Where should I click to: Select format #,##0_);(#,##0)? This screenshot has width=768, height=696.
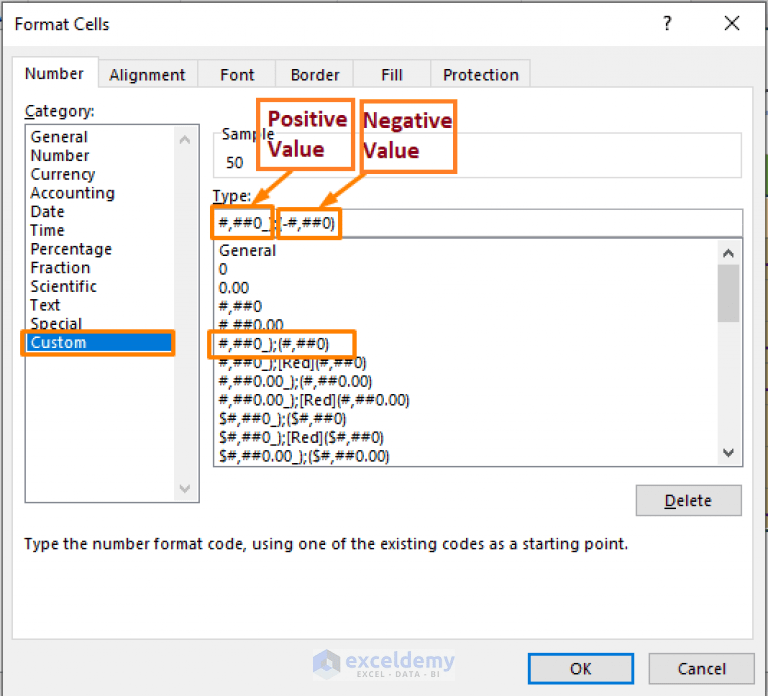[x=273, y=344]
